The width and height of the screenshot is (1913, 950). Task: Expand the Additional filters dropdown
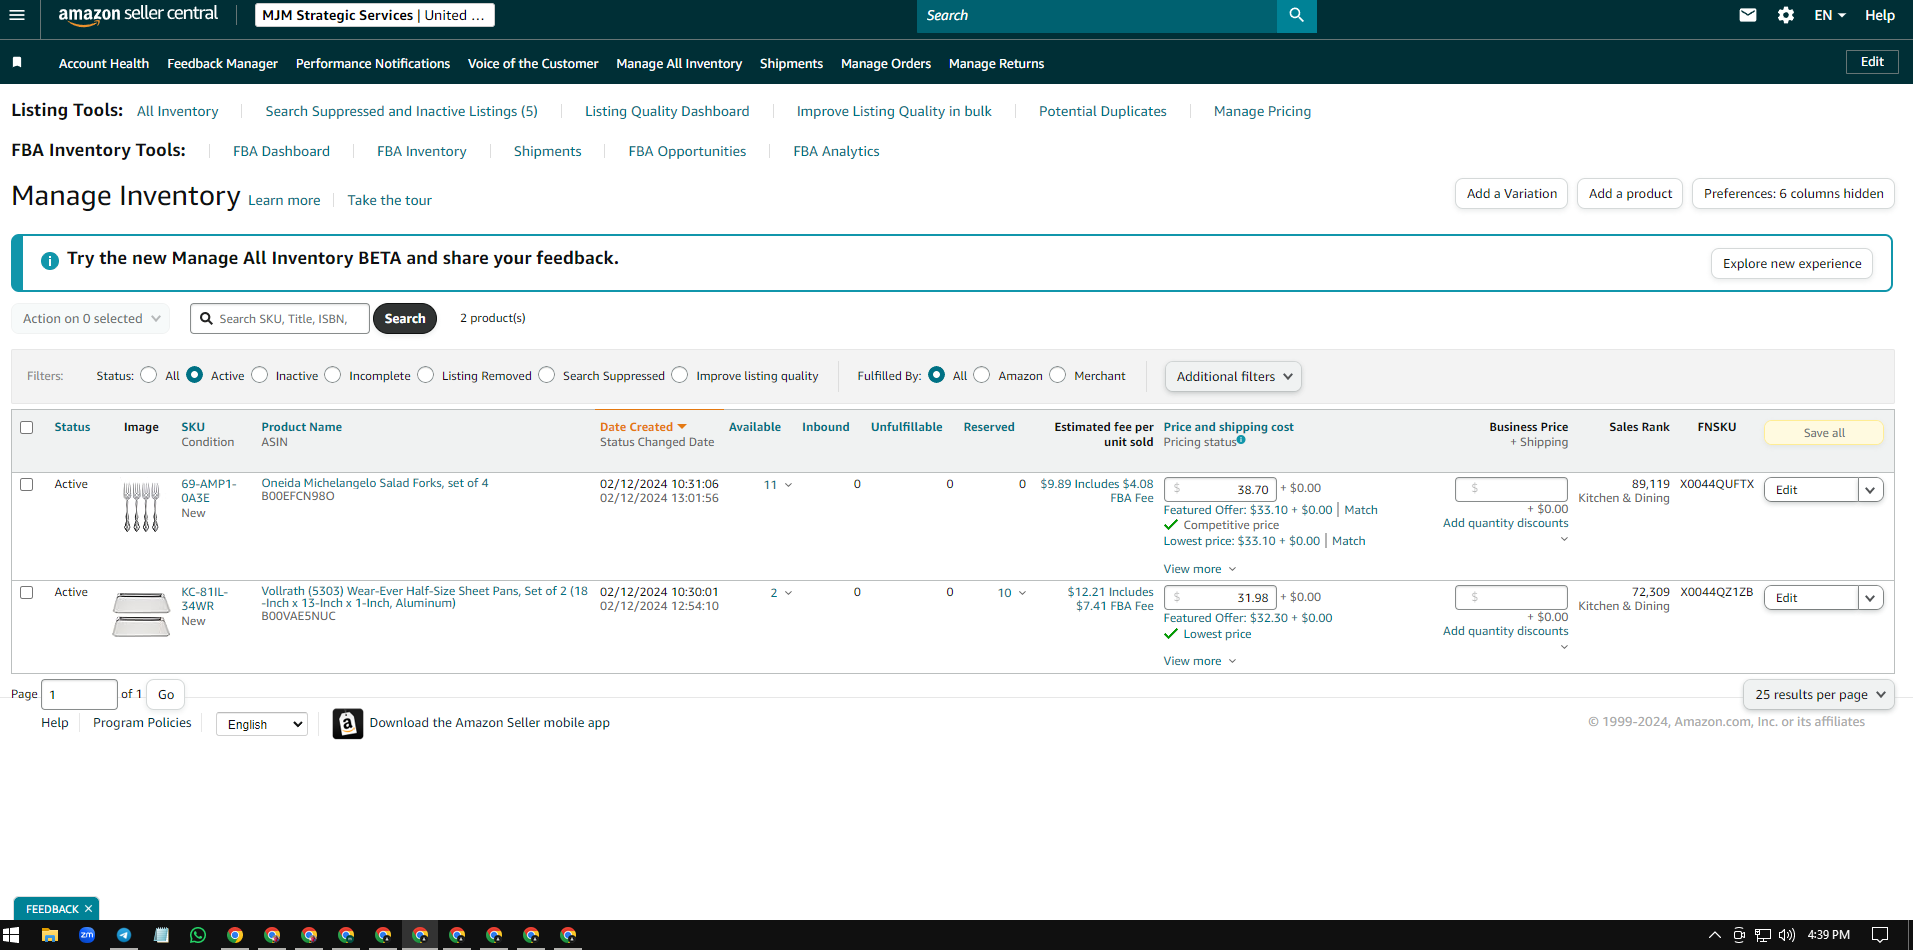1233,376
